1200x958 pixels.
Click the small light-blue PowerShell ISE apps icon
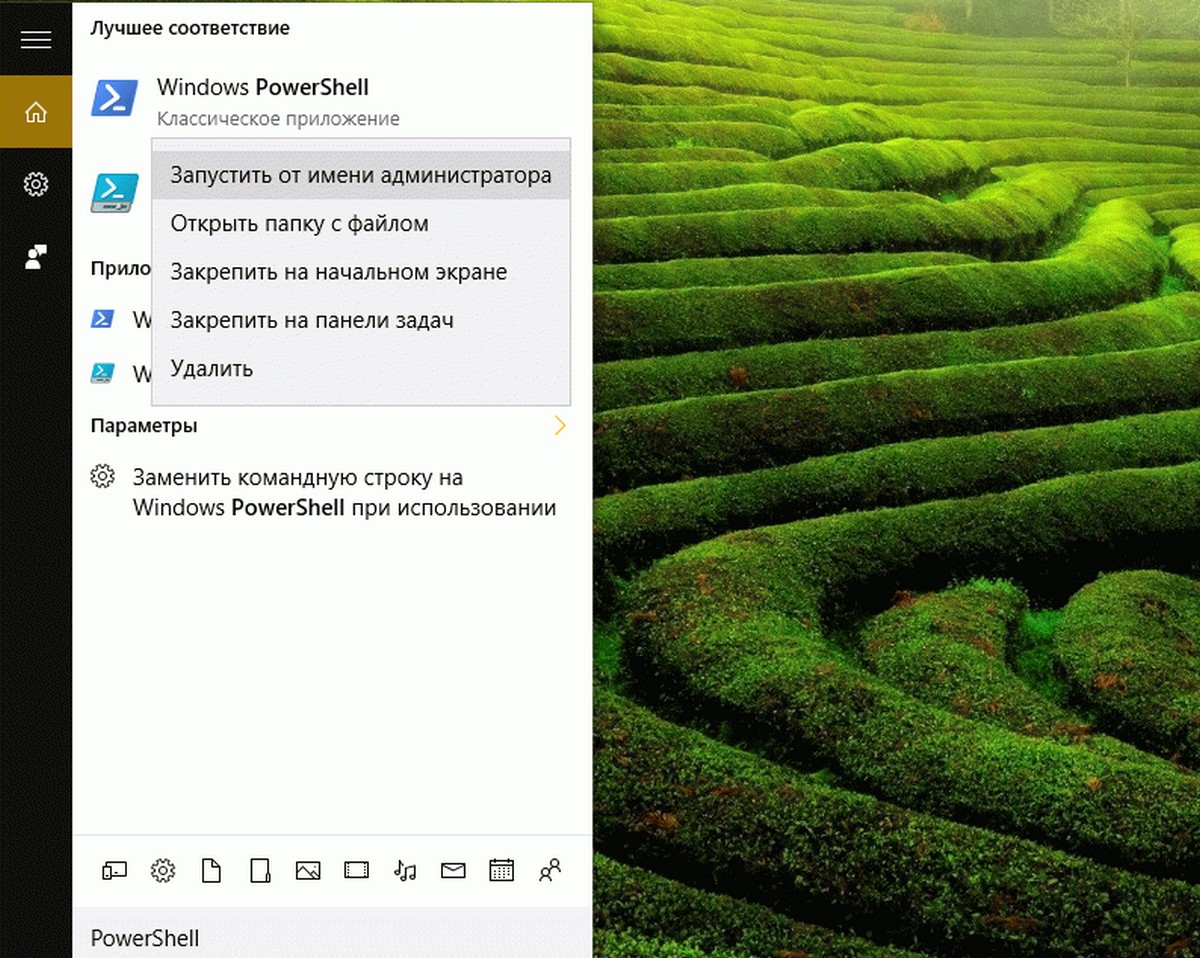tap(102, 373)
